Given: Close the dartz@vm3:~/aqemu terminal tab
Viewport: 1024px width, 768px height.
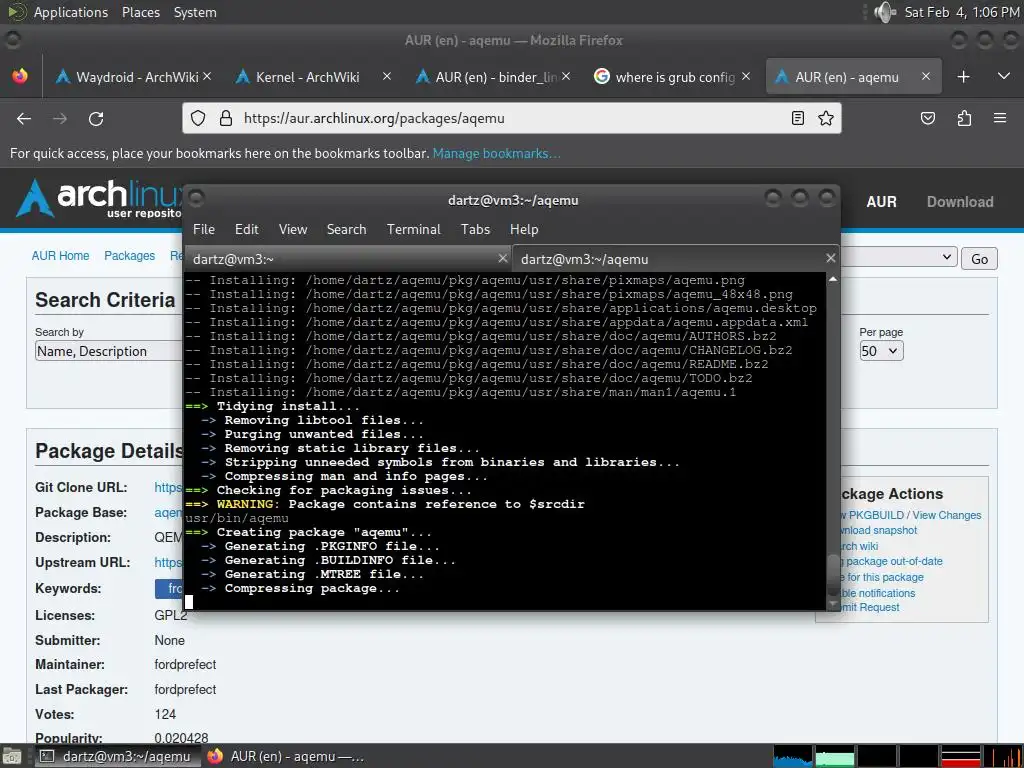Looking at the screenshot, I should coord(831,258).
